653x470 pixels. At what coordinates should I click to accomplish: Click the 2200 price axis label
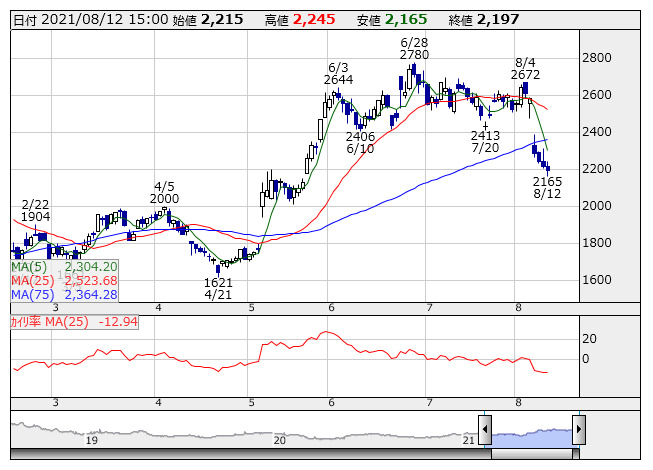pyautogui.click(x=597, y=169)
